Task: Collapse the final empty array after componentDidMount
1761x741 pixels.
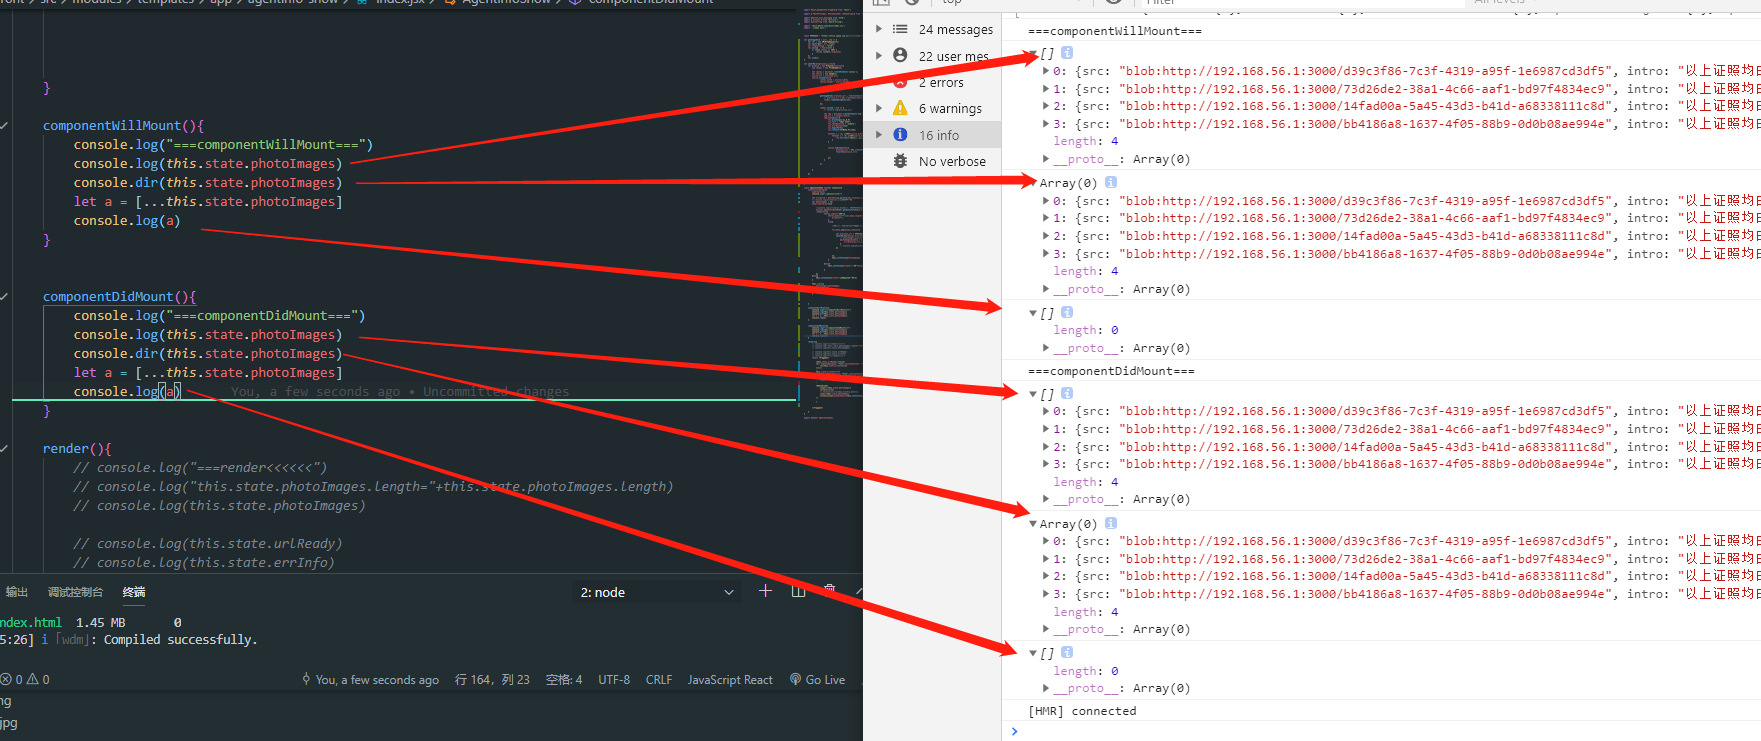Action: coord(1033,653)
